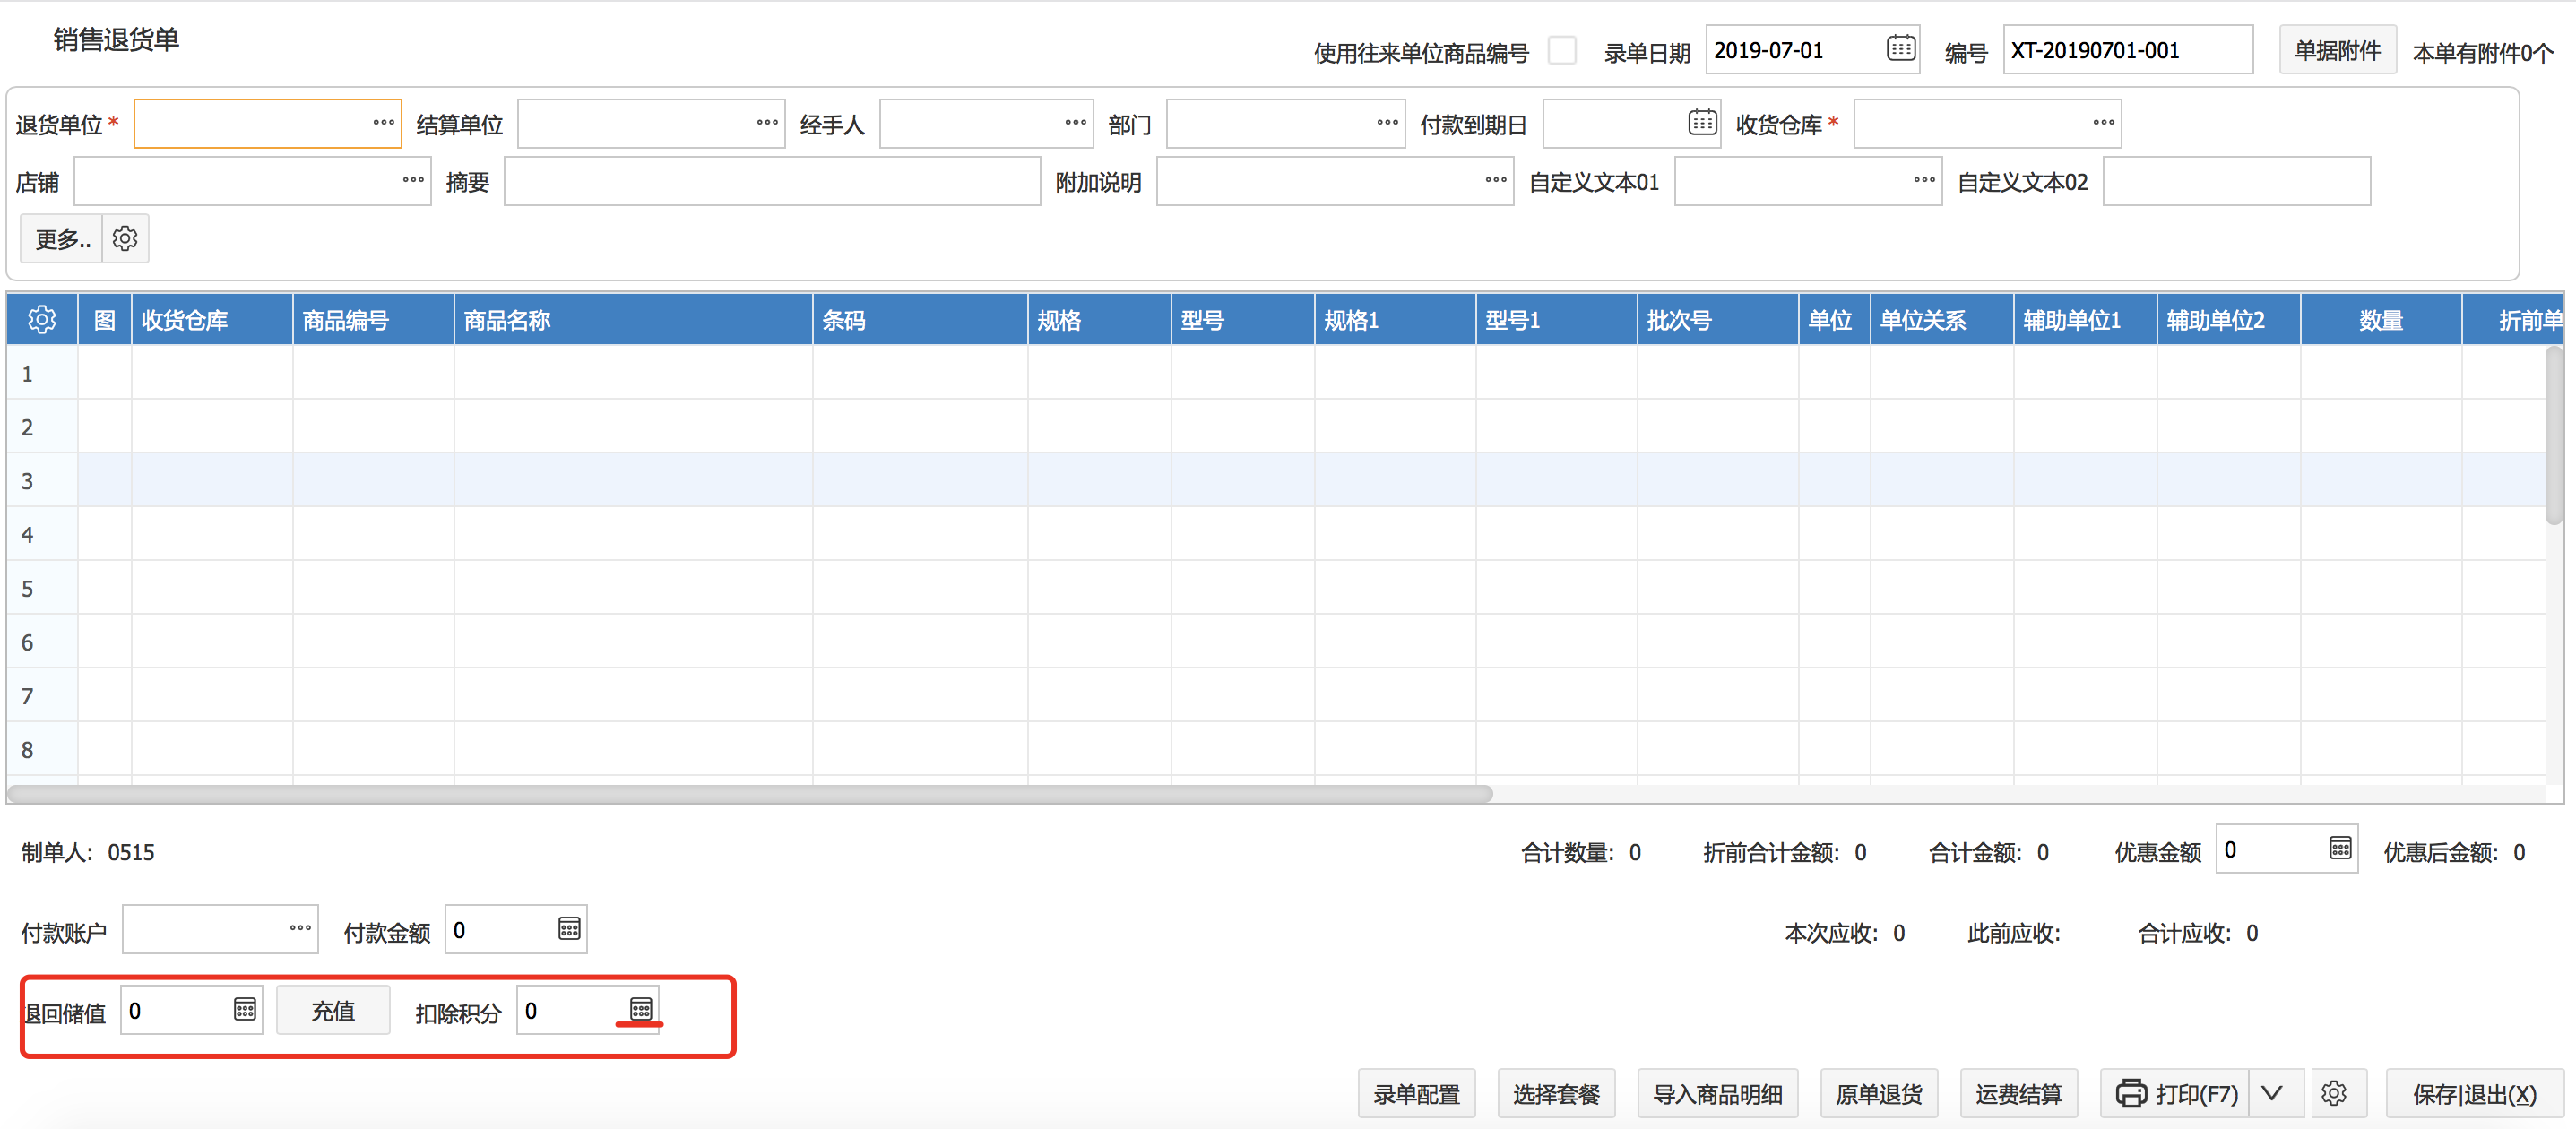Click the 规格 column header

pyautogui.click(x=1100, y=320)
